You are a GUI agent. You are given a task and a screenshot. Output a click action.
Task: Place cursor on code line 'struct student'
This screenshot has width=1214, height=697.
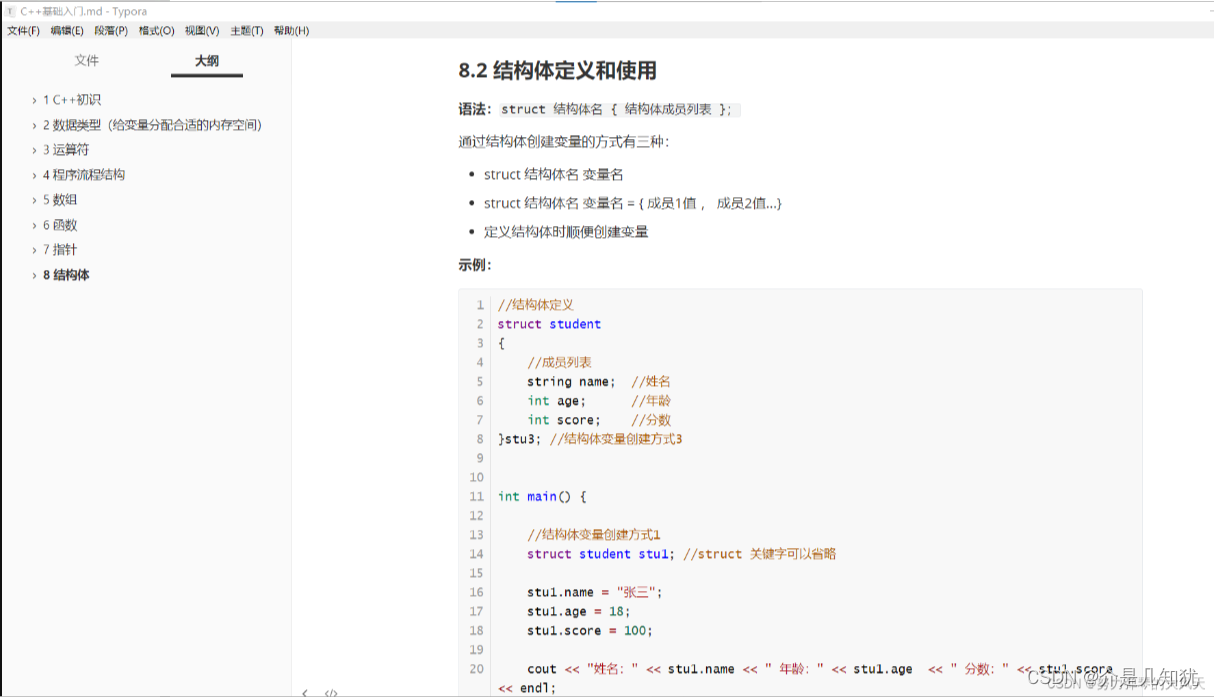[549, 324]
